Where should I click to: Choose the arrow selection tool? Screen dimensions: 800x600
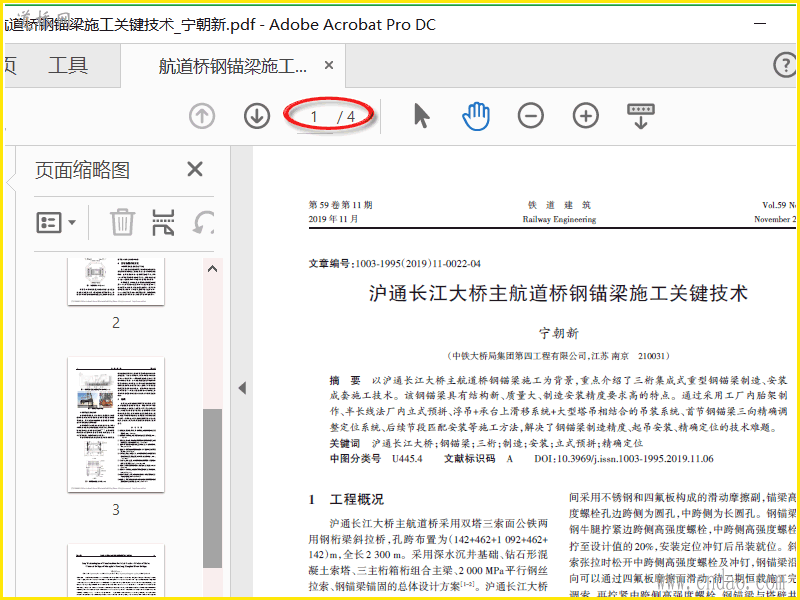coord(421,116)
